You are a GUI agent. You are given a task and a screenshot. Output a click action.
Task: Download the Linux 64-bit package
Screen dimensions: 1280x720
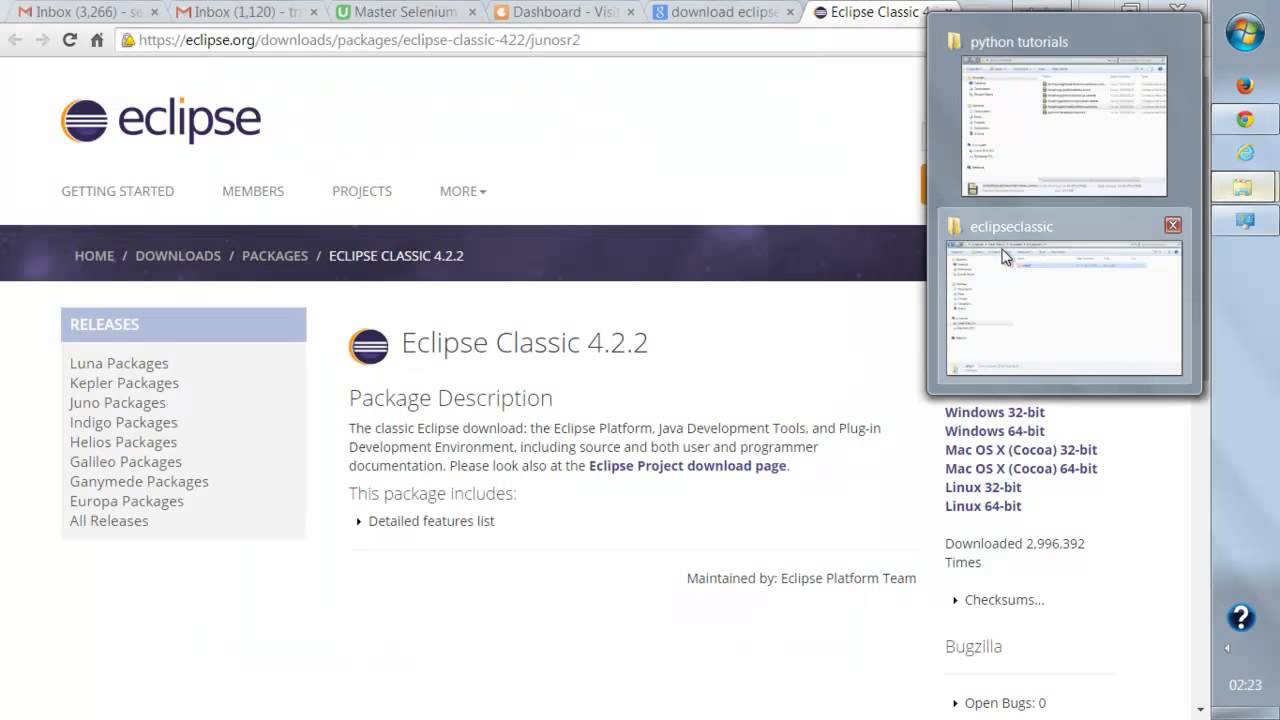tap(983, 507)
